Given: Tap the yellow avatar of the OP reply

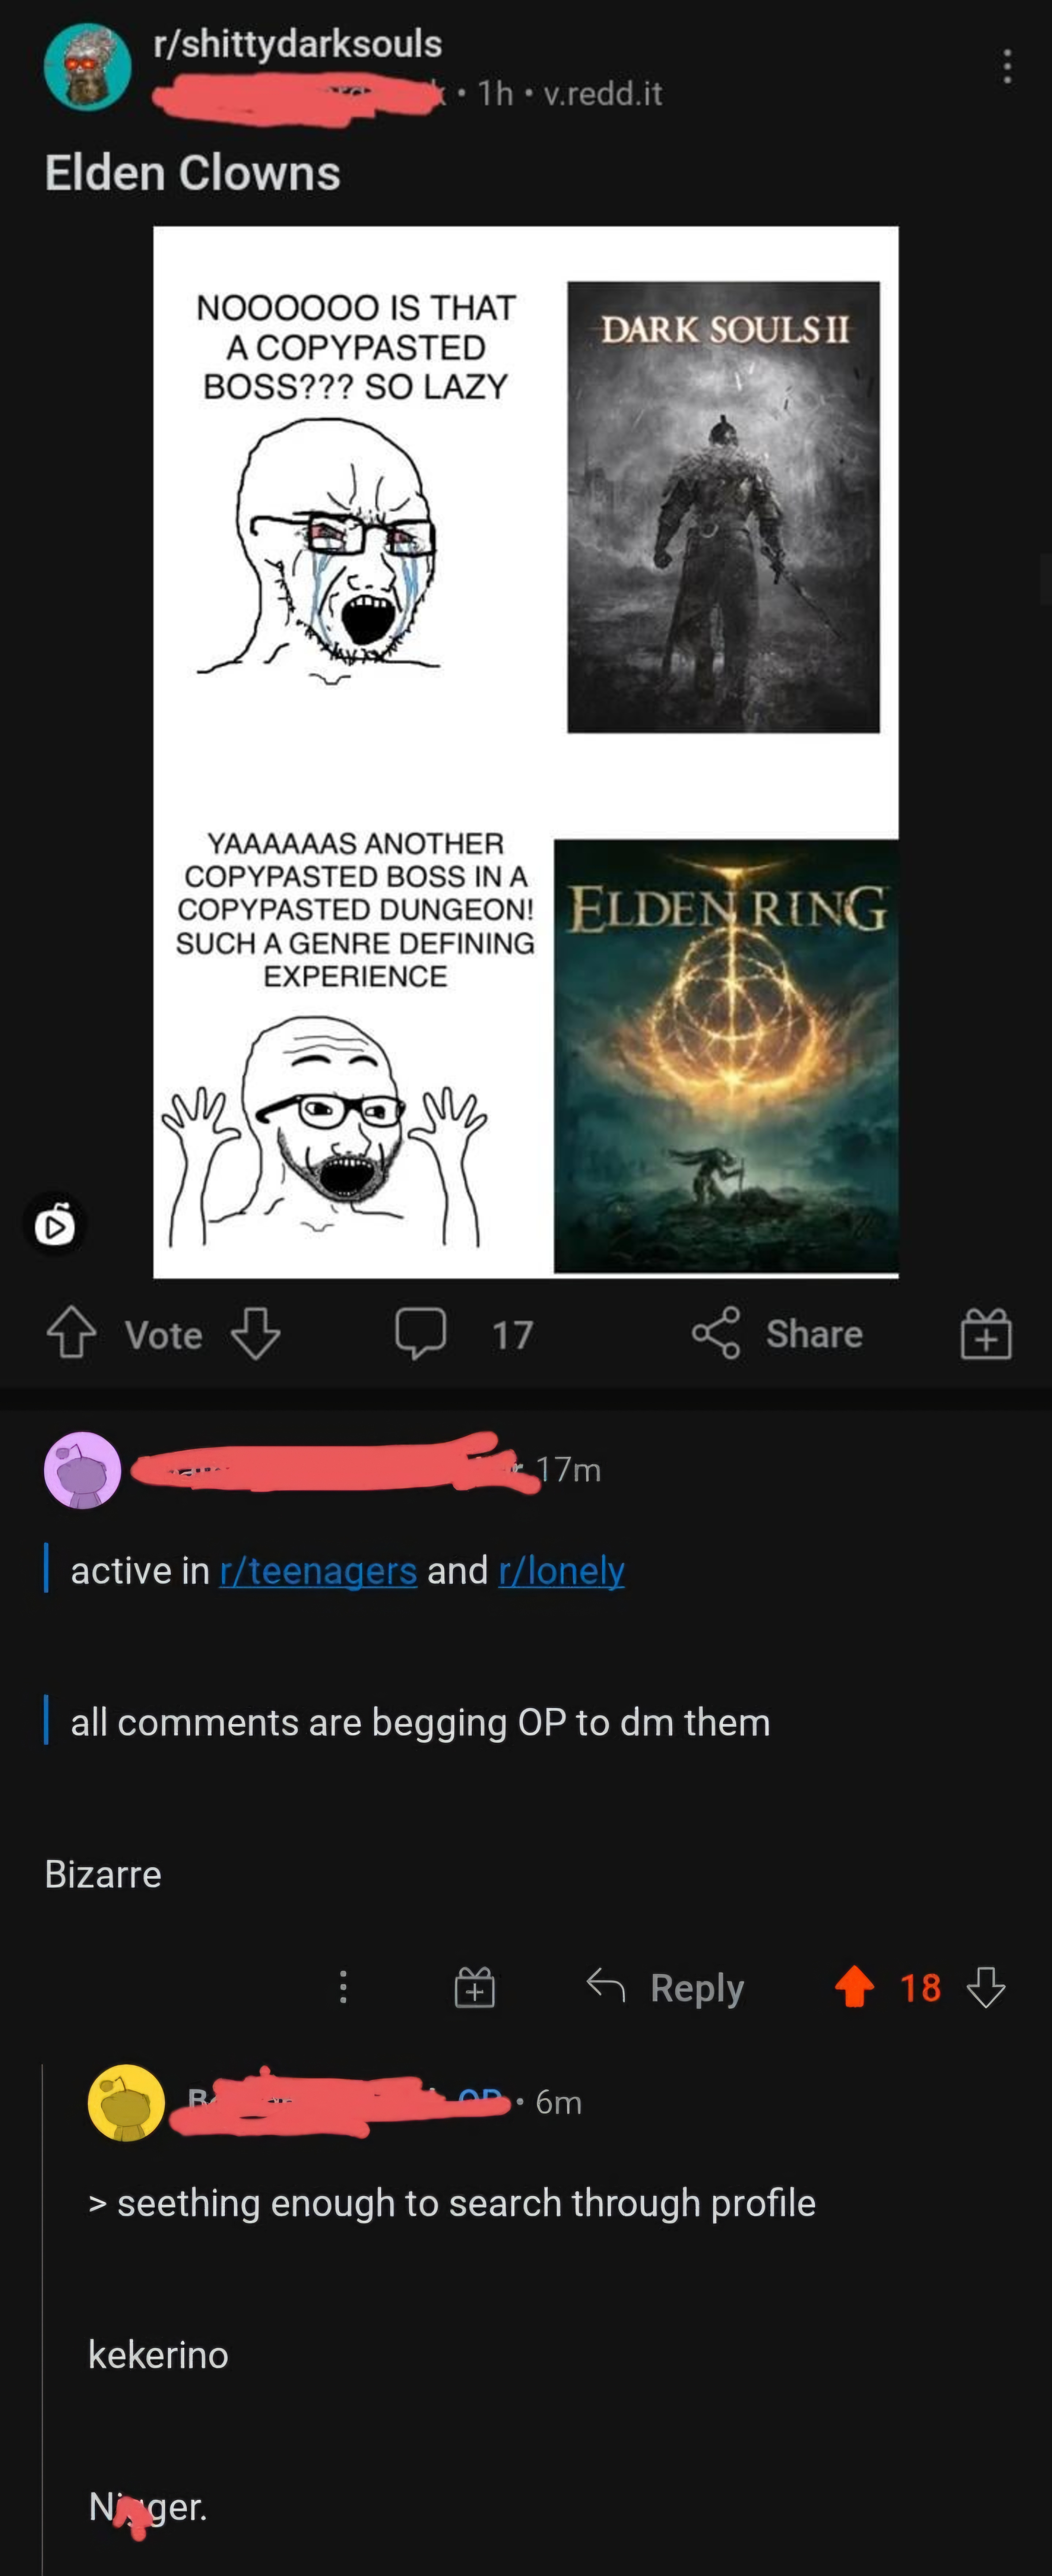Looking at the screenshot, I should coord(126,2102).
